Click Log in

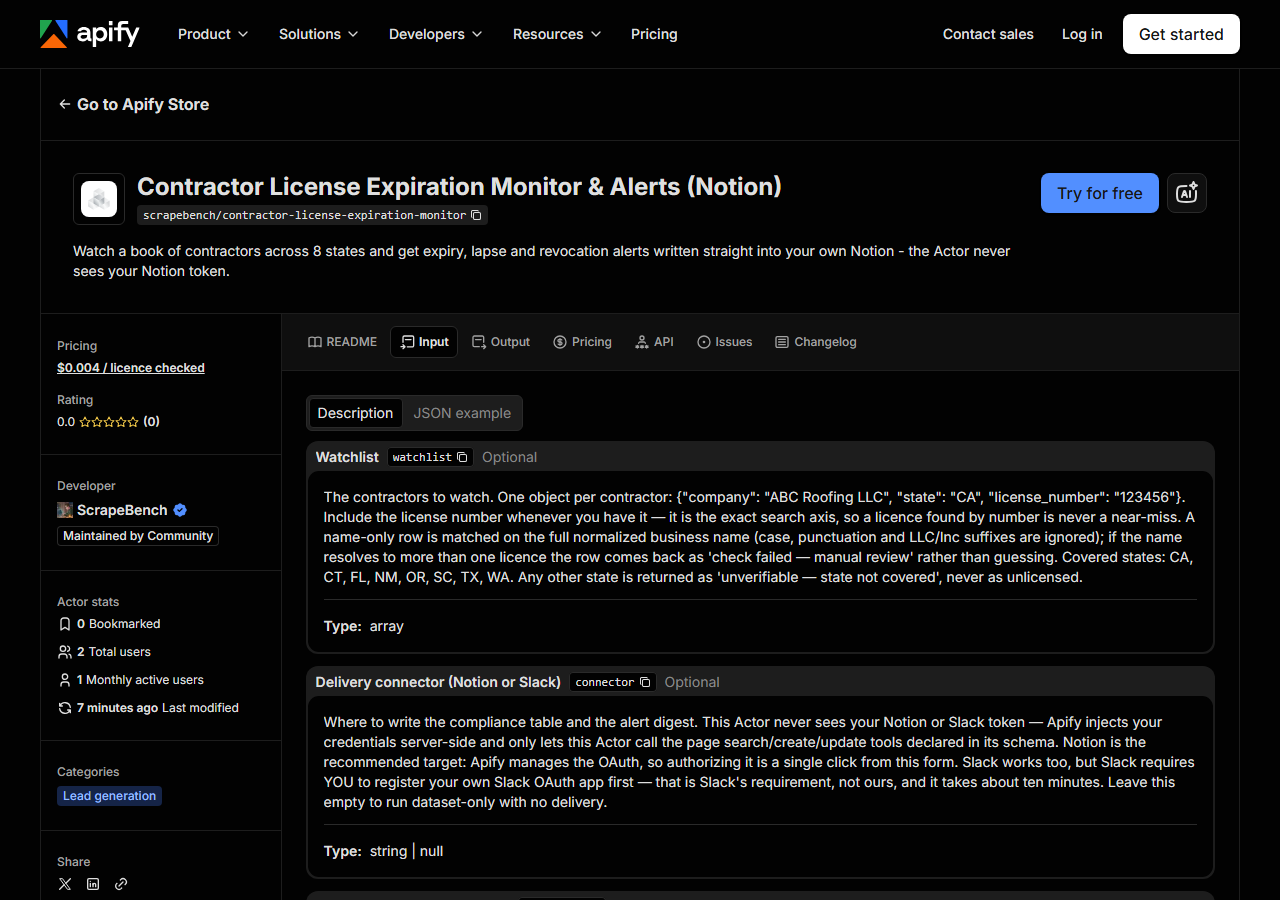(1082, 34)
